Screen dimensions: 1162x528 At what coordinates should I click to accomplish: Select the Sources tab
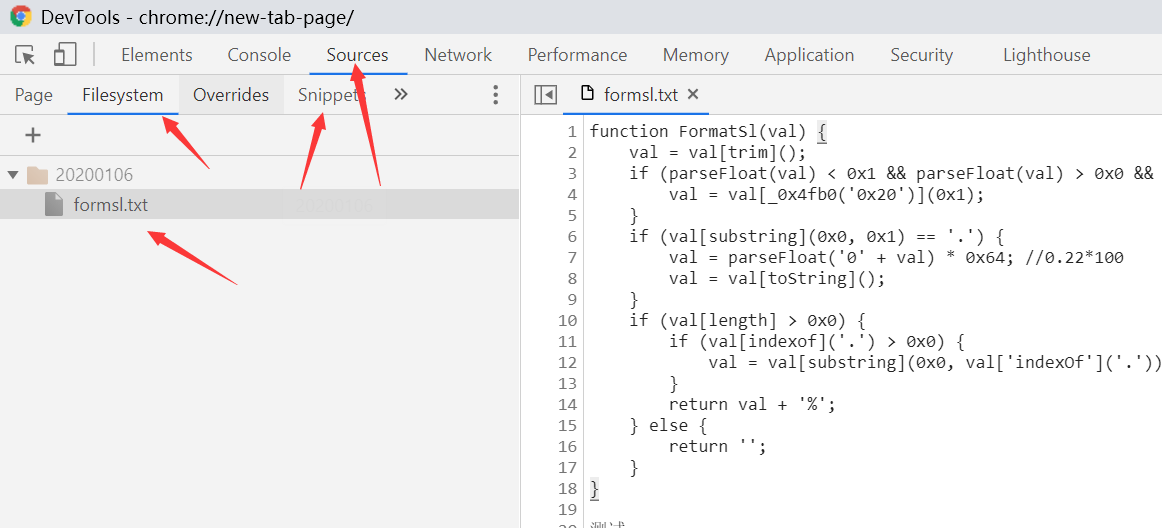[x=357, y=55]
